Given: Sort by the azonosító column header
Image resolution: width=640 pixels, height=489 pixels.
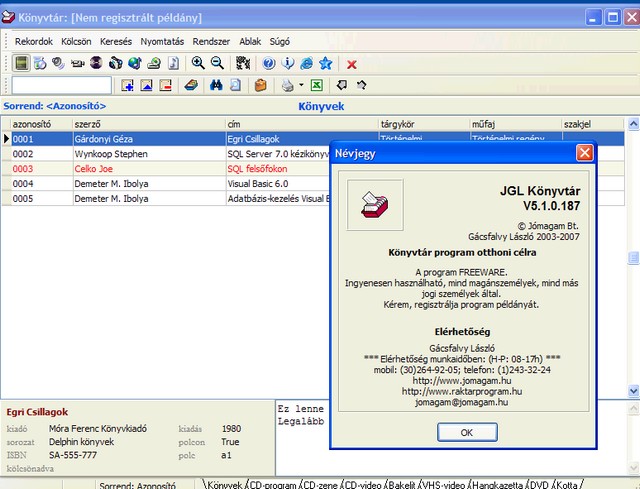Looking at the screenshot, I should coord(42,124).
